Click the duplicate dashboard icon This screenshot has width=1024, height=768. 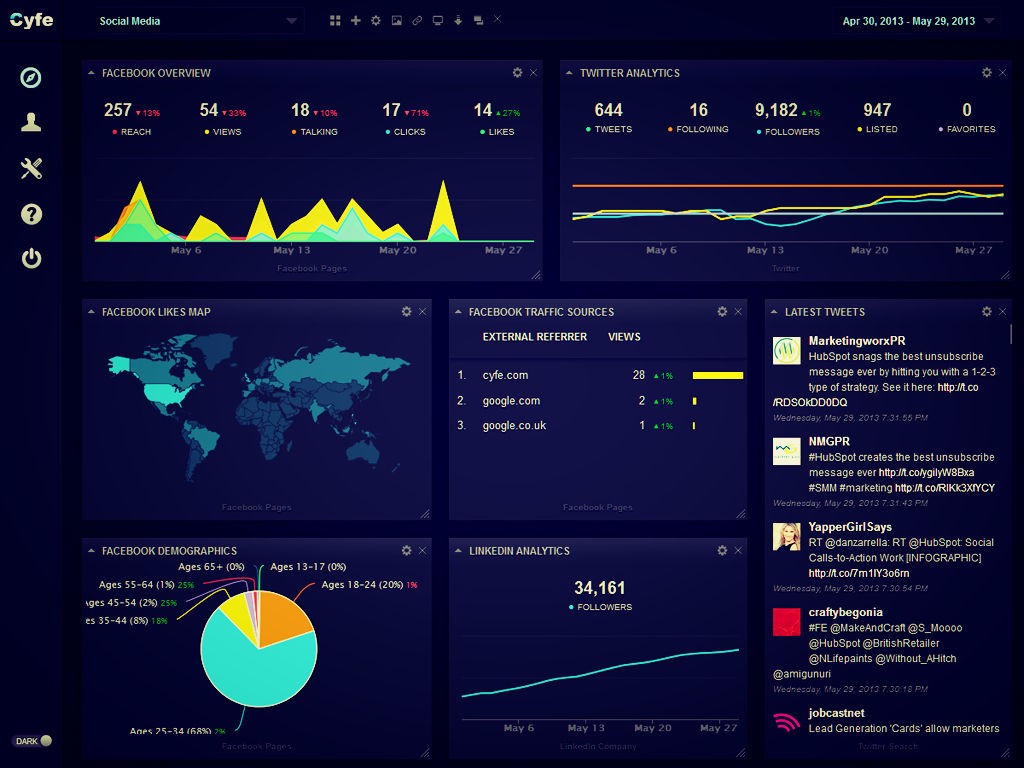[x=479, y=21]
